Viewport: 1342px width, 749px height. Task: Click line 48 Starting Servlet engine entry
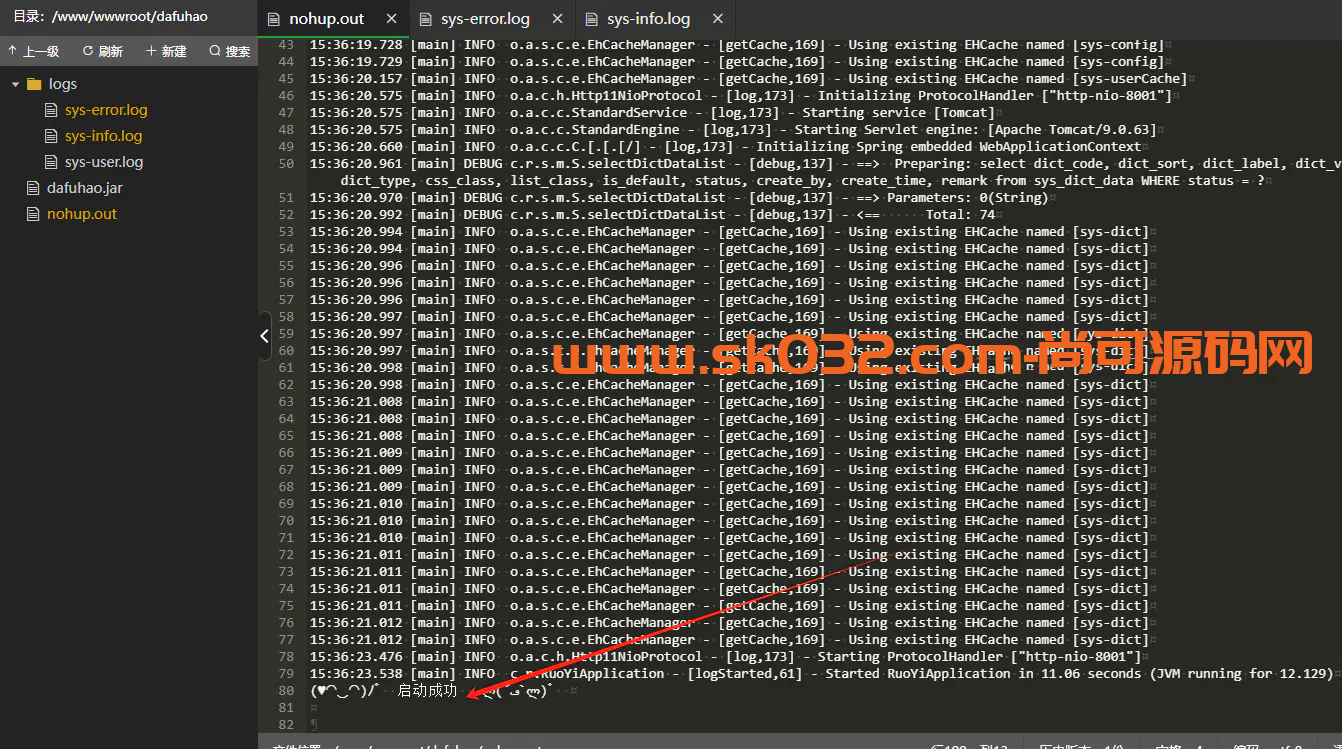pyautogui.click(x=733, y=130)
